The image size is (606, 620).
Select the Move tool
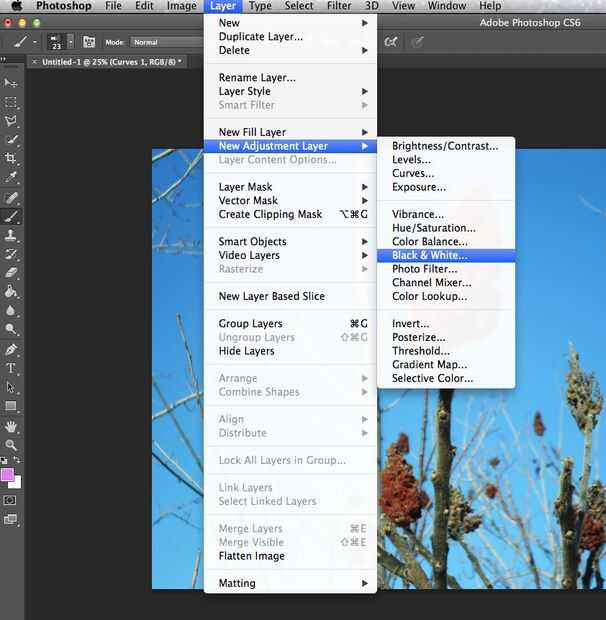pyautogui.click(x=10, y=83)
